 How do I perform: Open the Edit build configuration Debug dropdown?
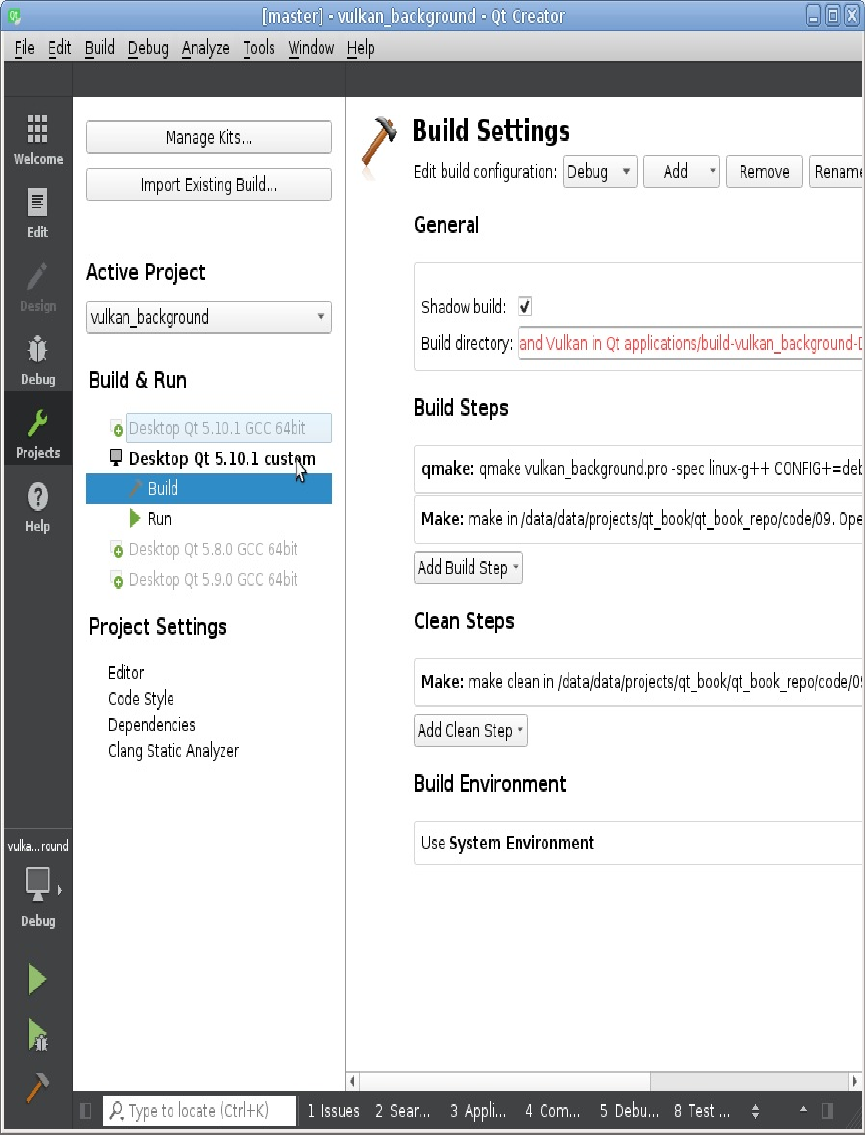[600, 172]
